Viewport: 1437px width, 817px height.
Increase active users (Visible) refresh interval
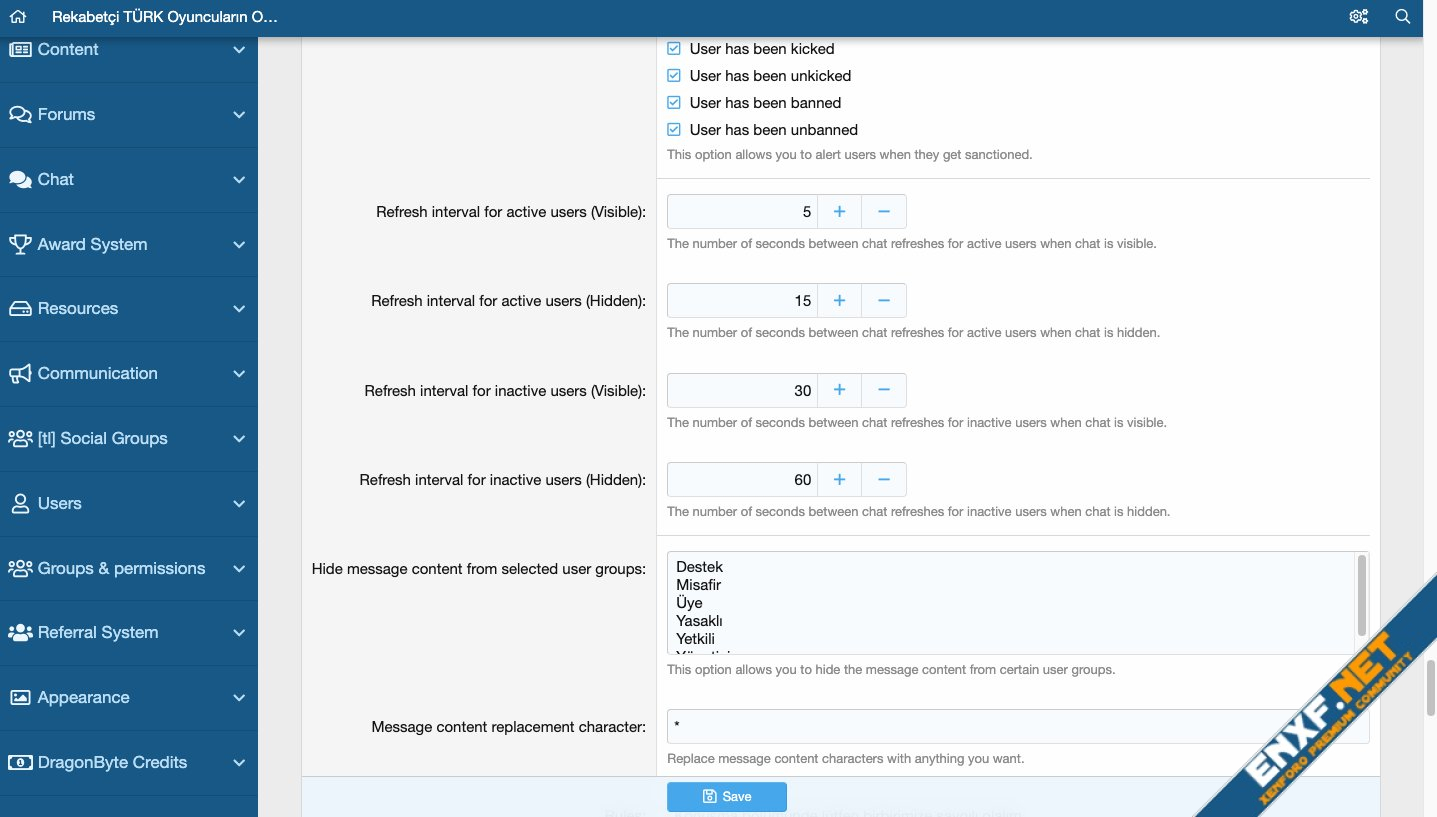[x=839, y=212]
